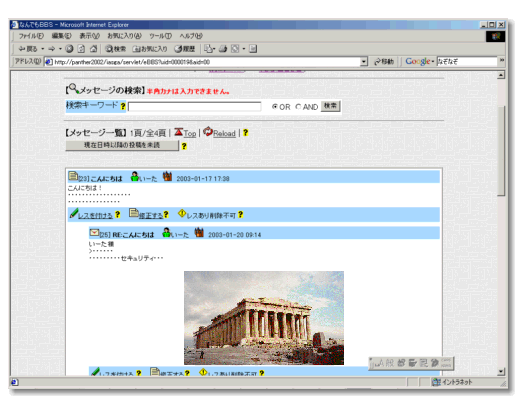Open the Google toolbar dropdown arrow

(x=433, y=62)
